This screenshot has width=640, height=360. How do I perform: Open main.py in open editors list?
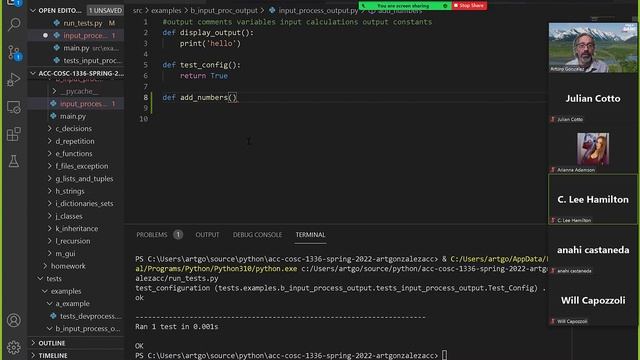click(x=76, y=48)
